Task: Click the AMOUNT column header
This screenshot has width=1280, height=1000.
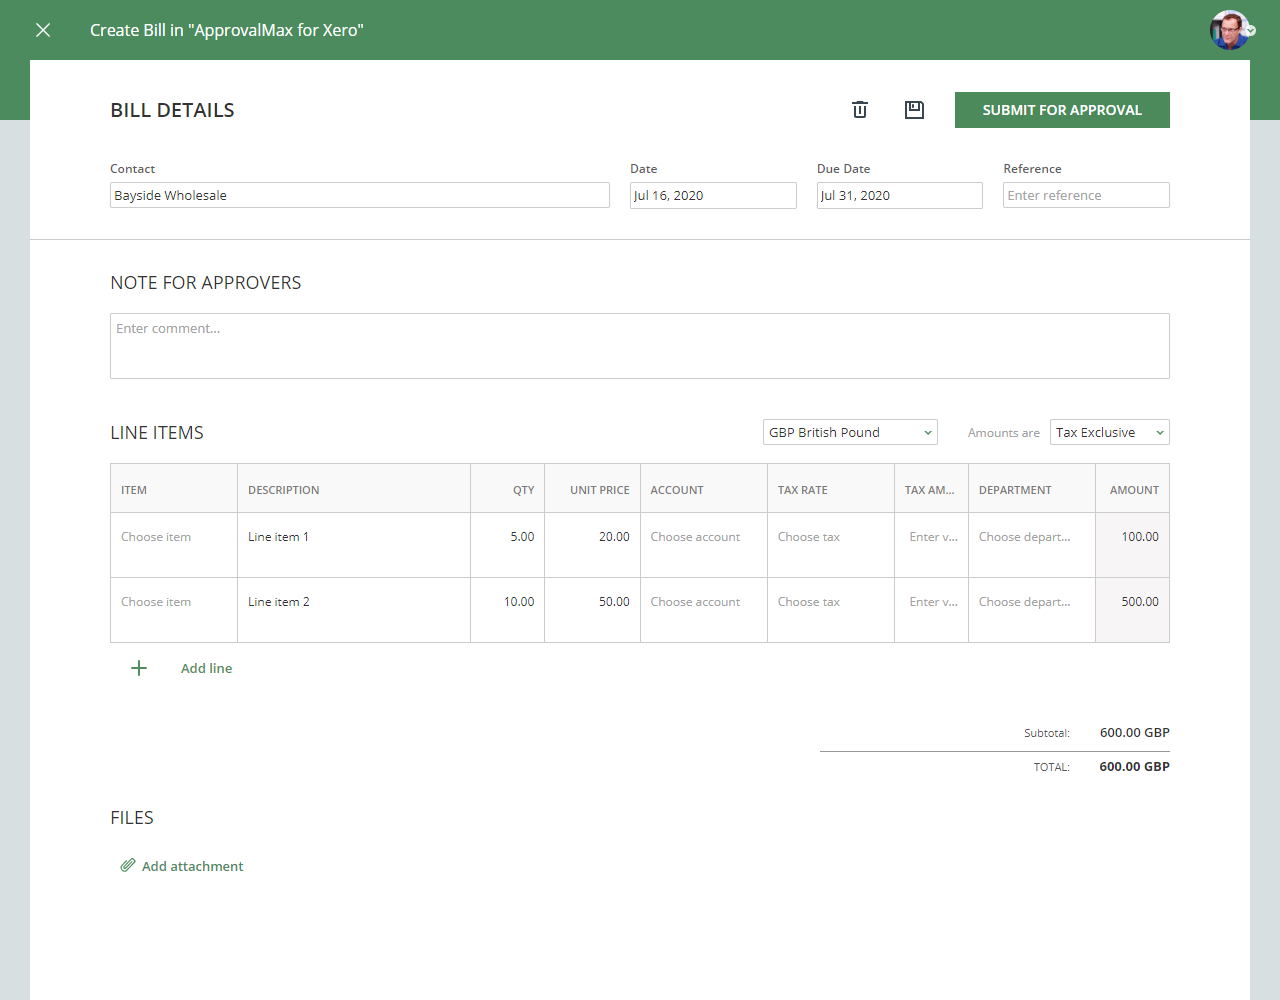Action: click(x=1134, y=490)
